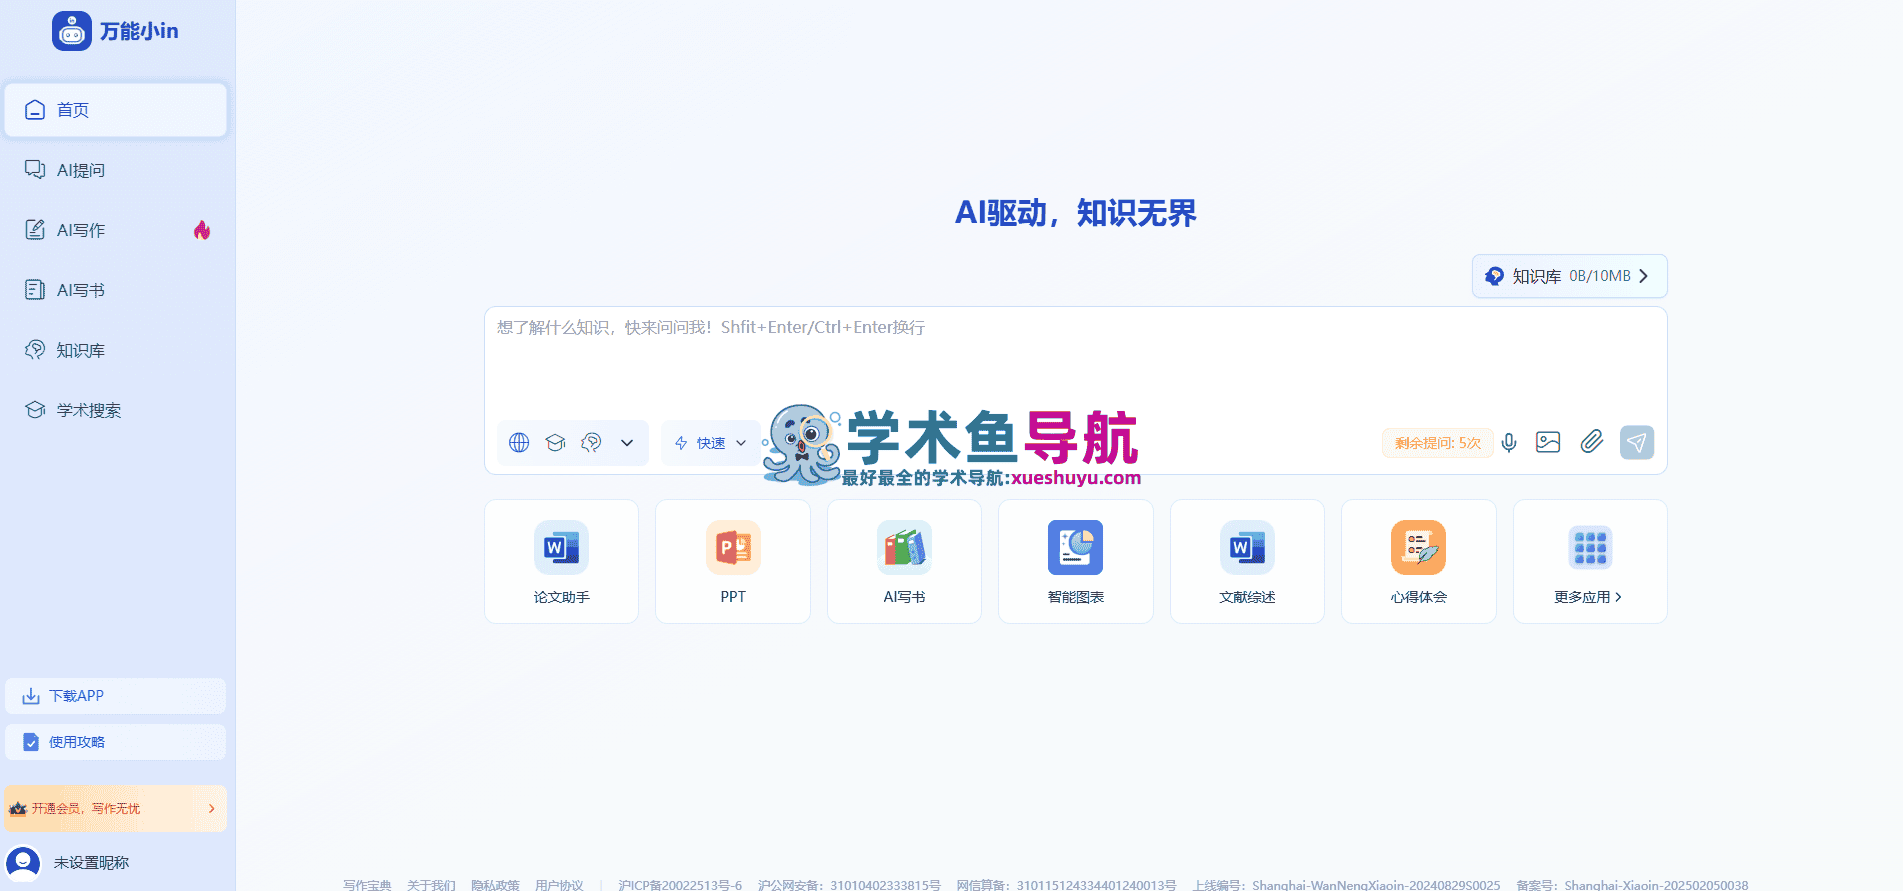Click the 剩余提问: 5次 badge

click(1437, 443)
